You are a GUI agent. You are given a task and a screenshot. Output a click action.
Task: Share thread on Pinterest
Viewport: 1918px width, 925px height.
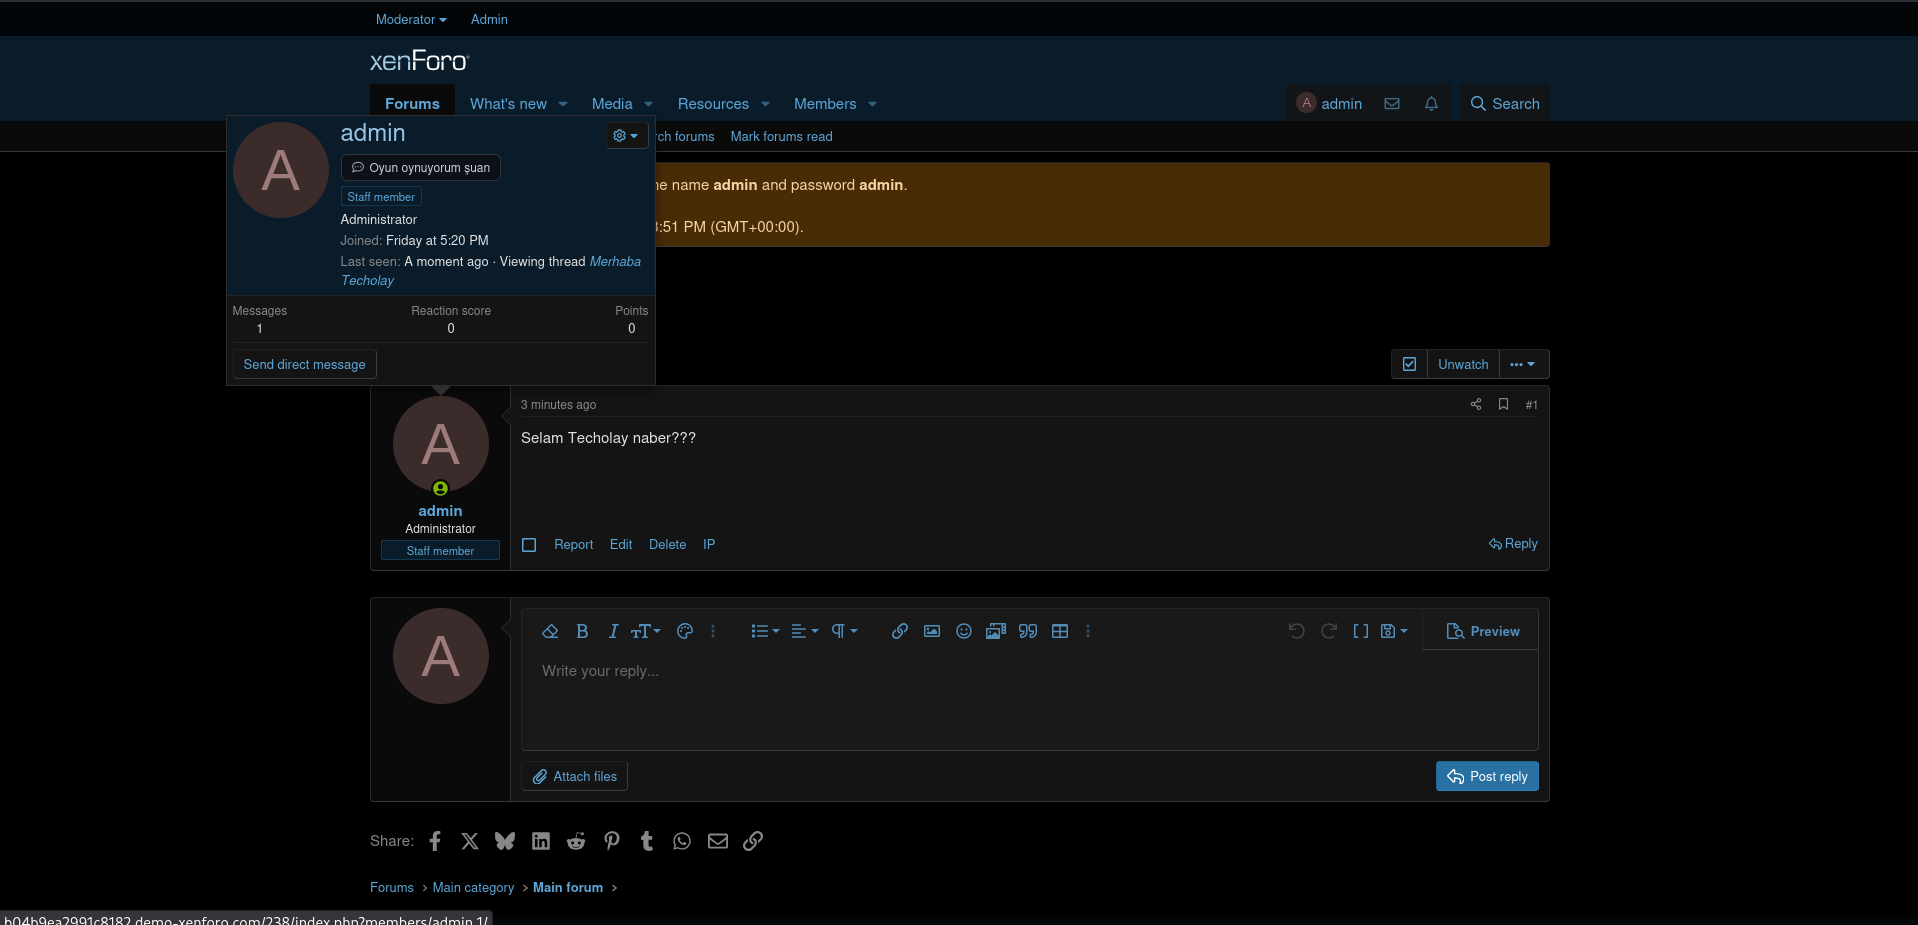point(612,841)
